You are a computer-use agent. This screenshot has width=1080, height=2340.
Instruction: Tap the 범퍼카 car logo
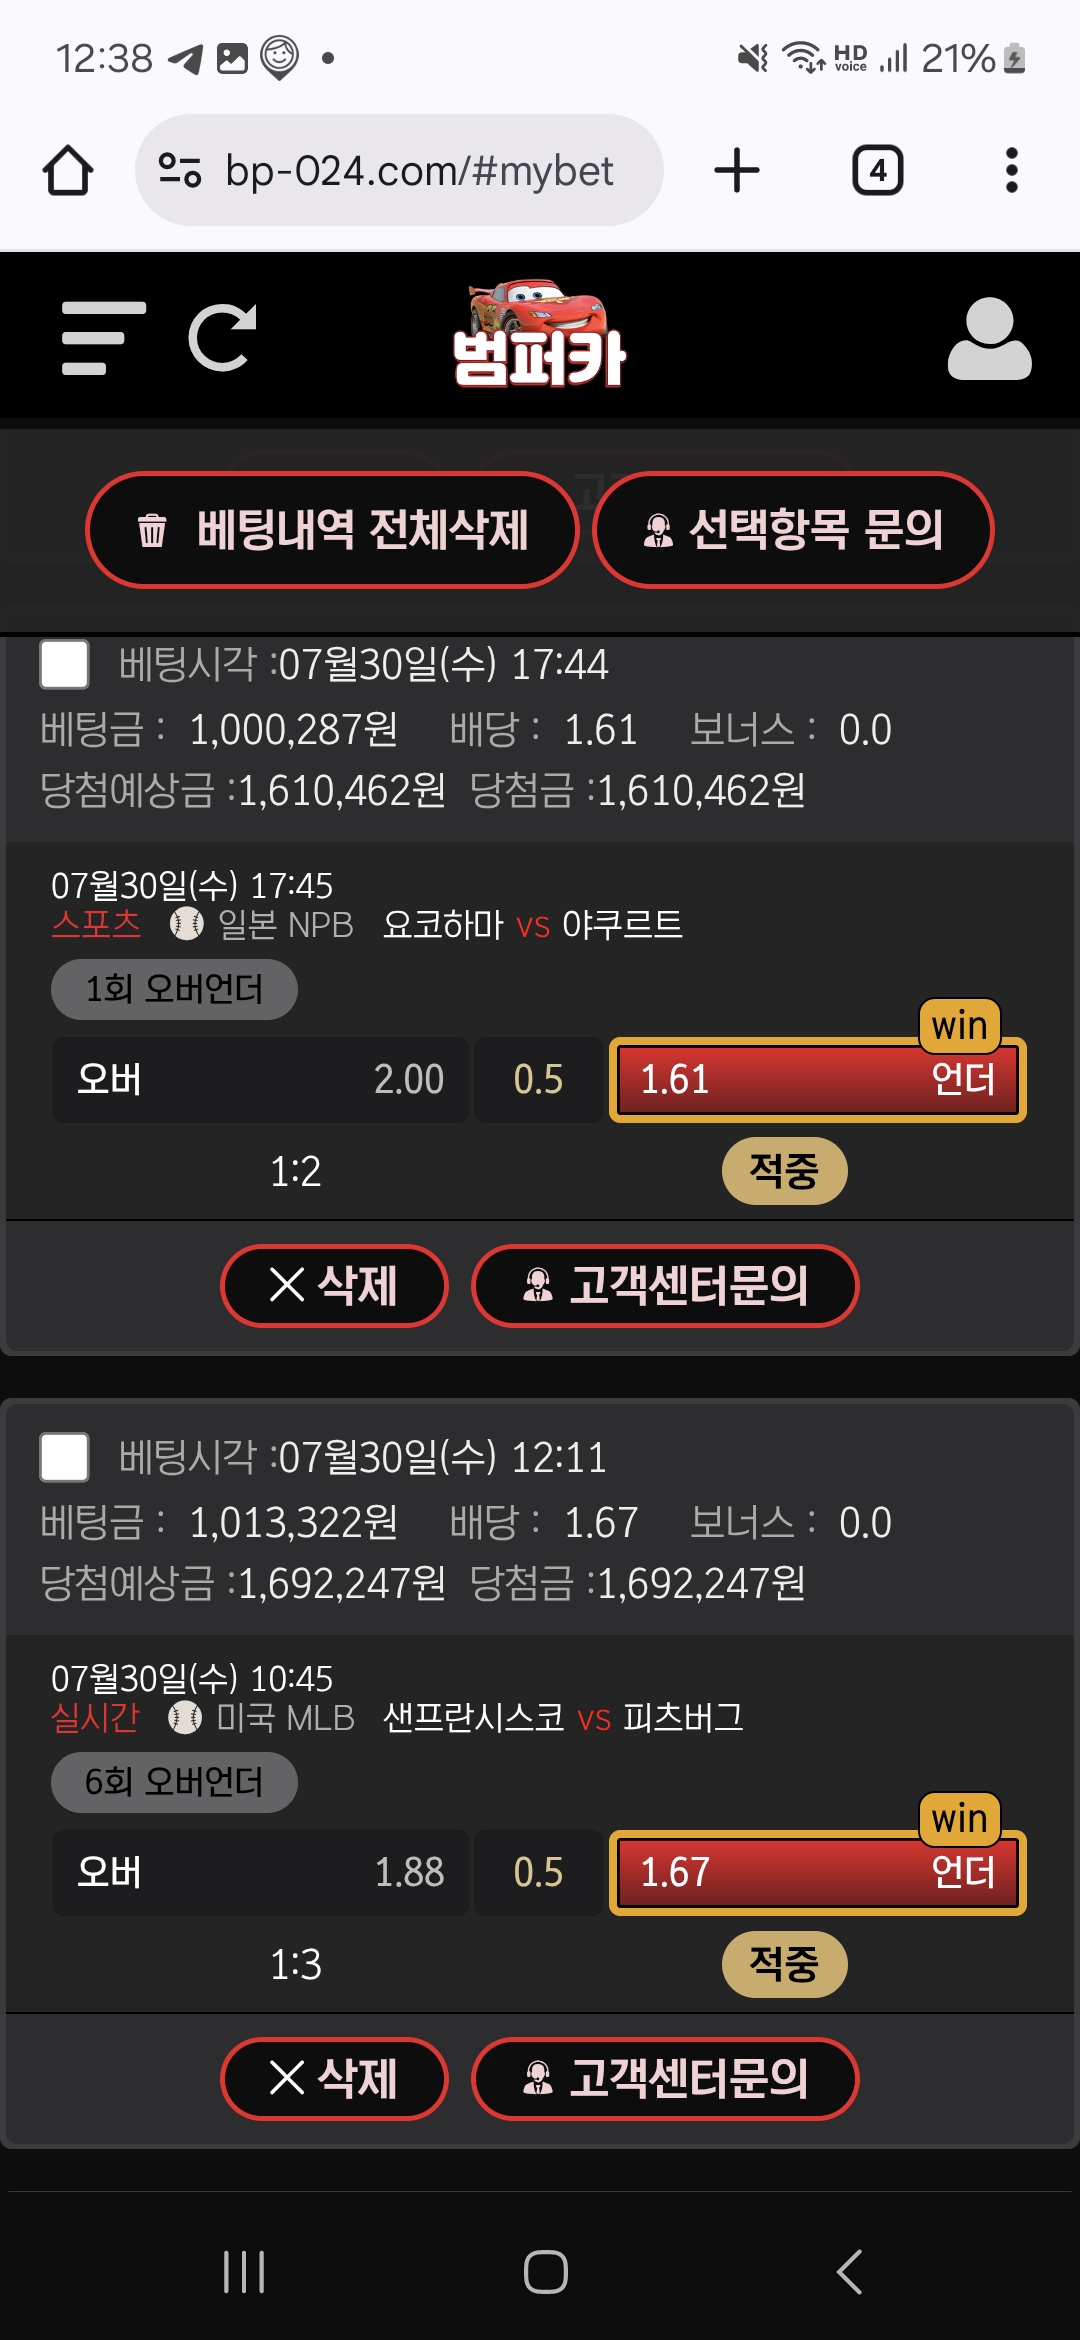pos(540,334)
